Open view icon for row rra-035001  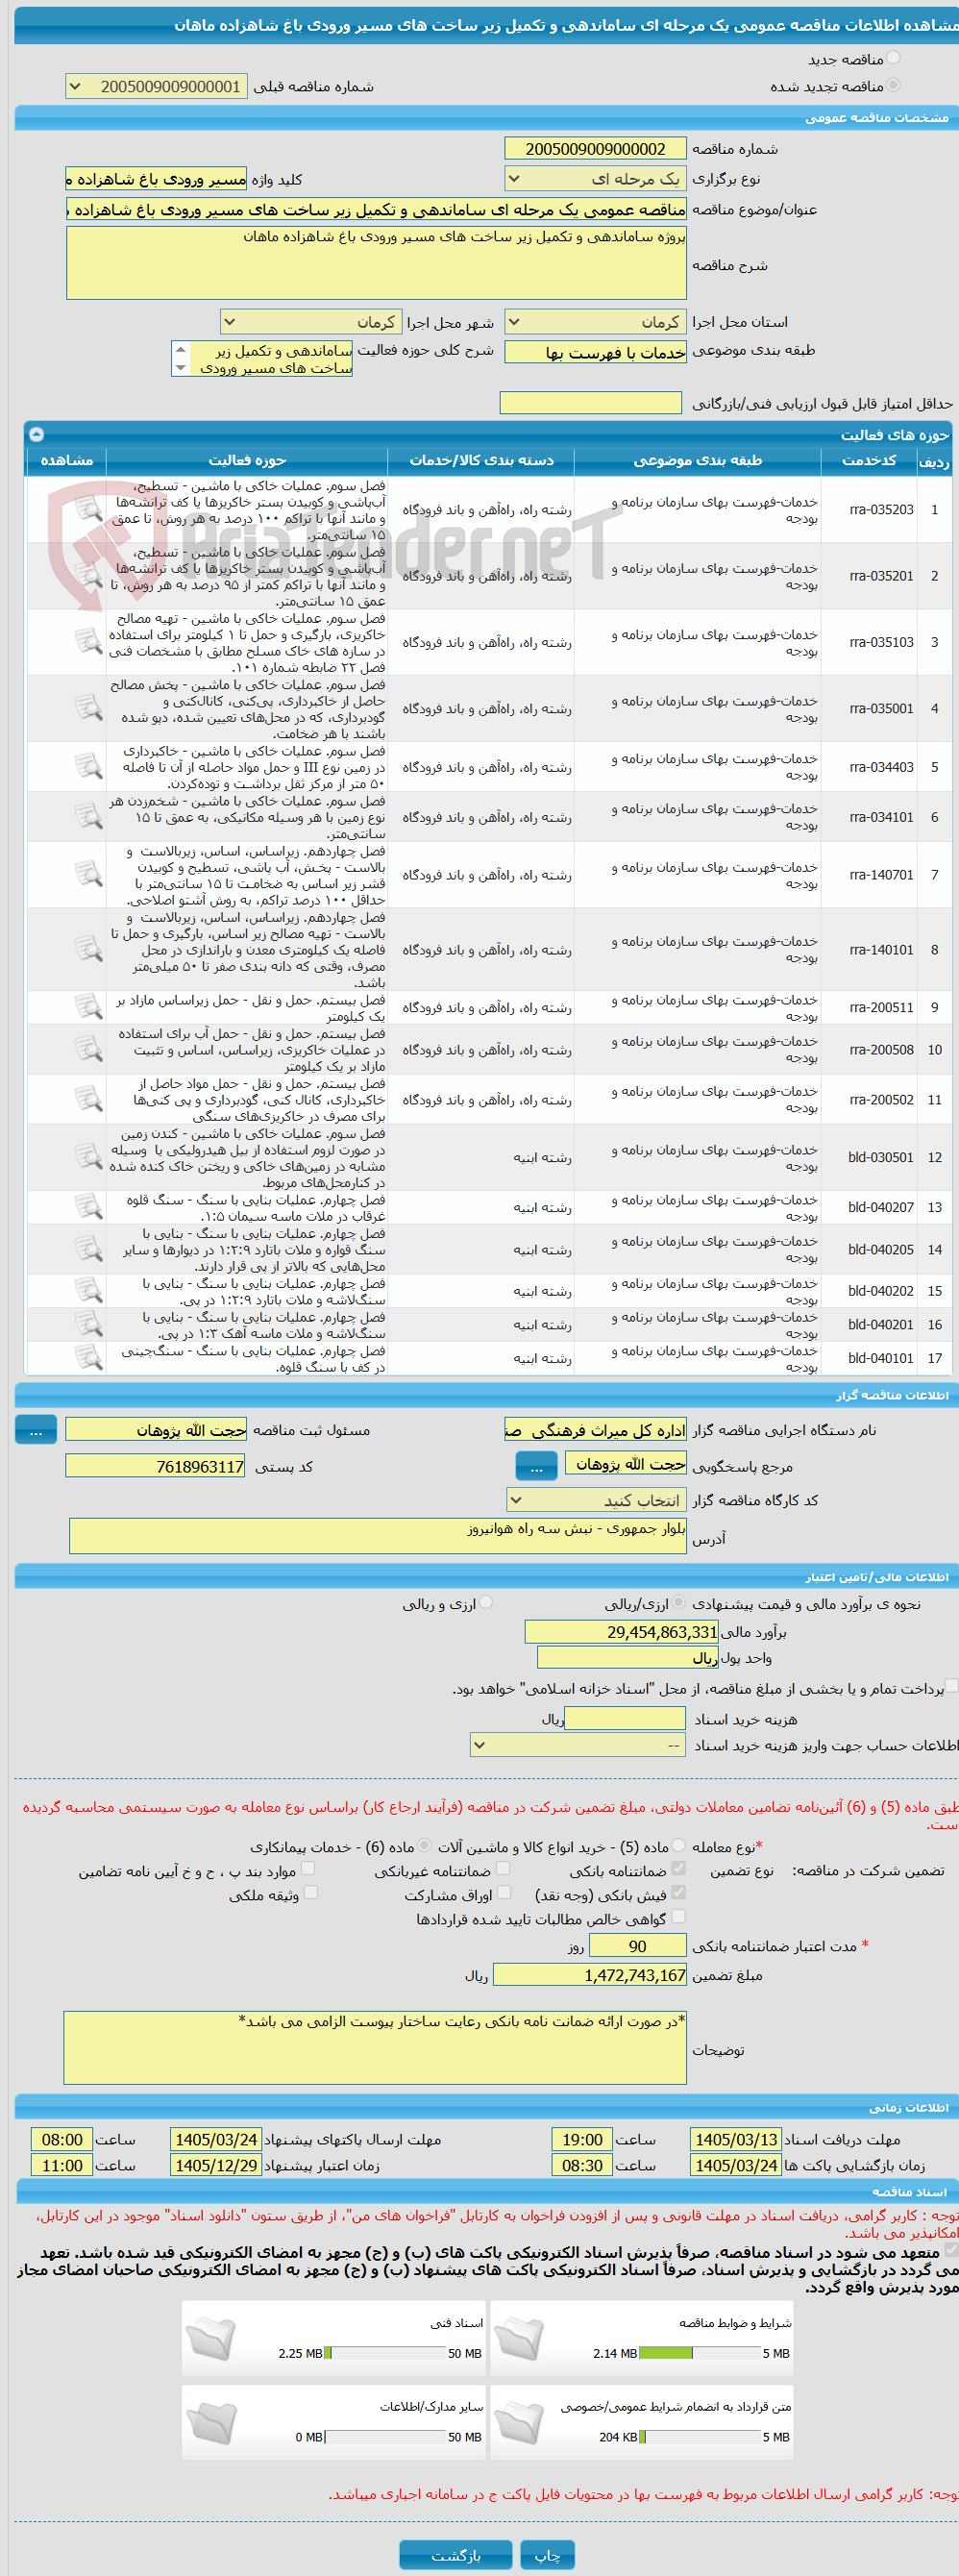88,708
